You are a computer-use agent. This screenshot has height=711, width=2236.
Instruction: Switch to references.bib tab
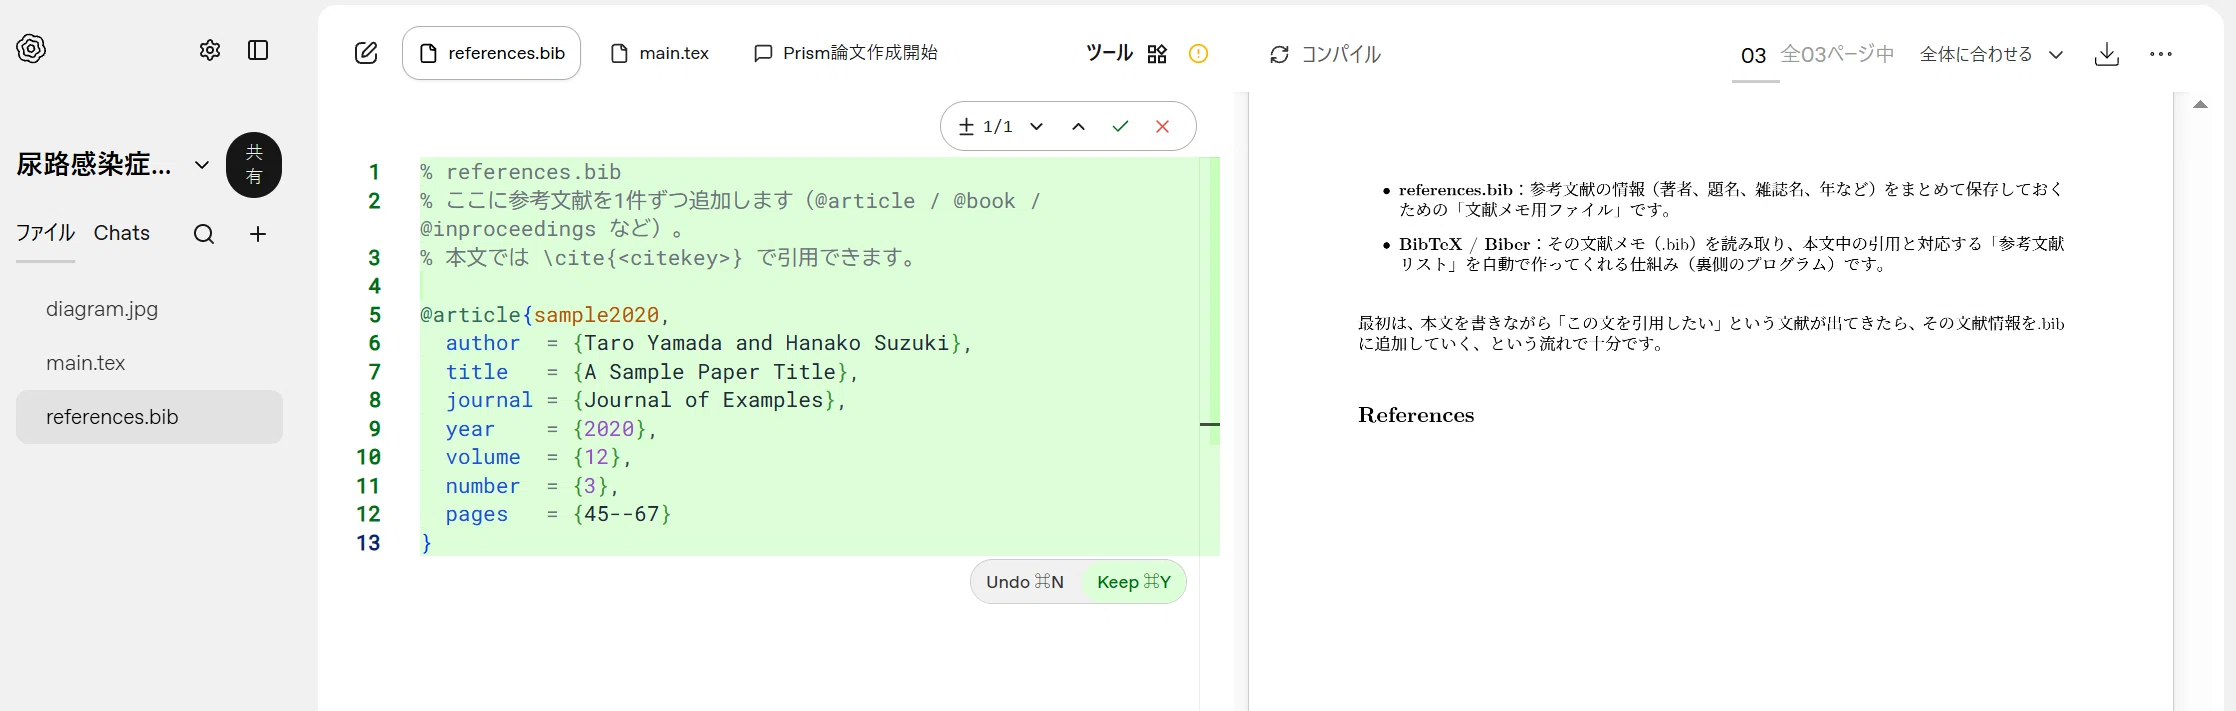click(x=491, y=53)
